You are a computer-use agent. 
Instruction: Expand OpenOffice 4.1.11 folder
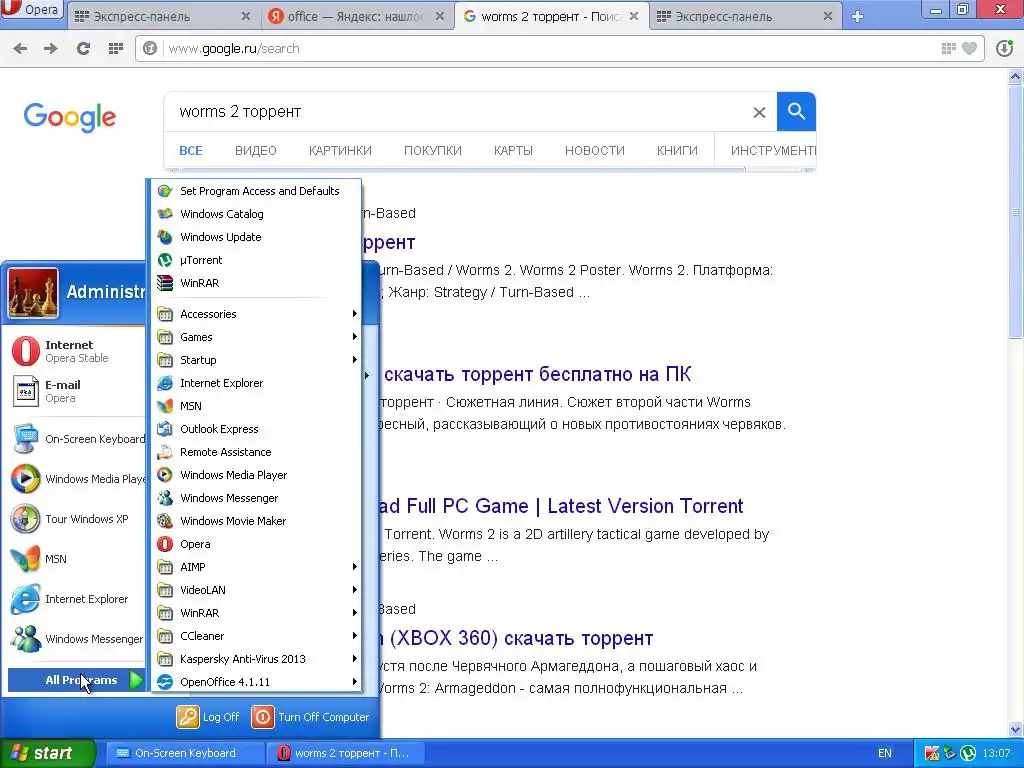coord(257,682)
